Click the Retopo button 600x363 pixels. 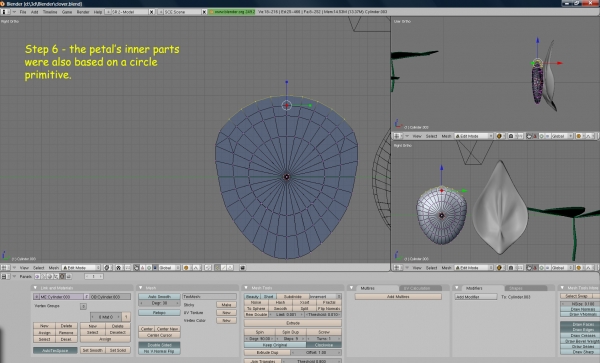click(x=159, y=313)
